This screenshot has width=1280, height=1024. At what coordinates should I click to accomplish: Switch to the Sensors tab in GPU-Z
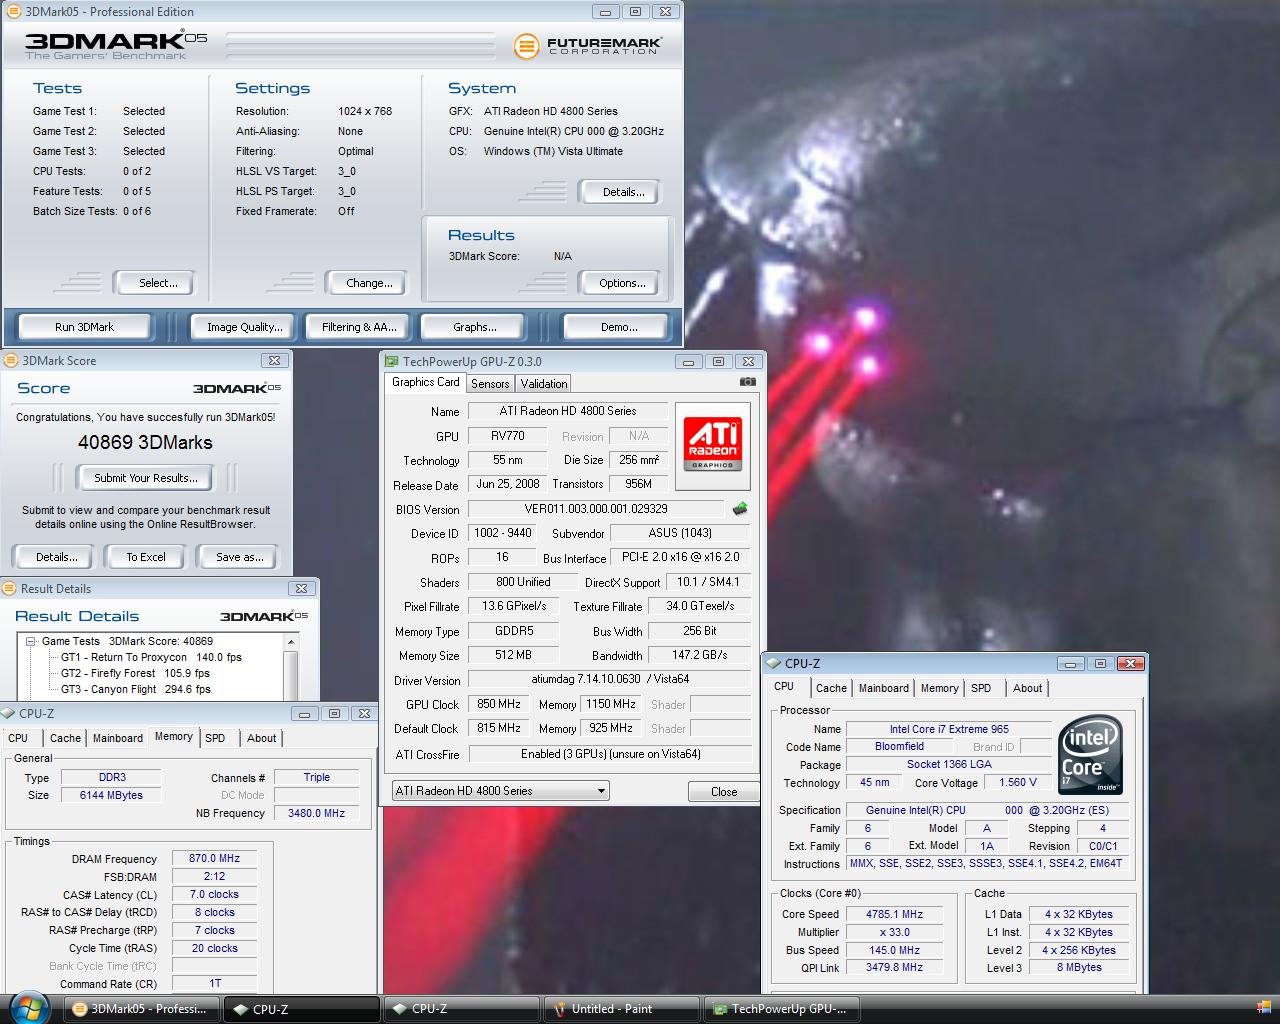pyautogui.click(x=490, y=384)
